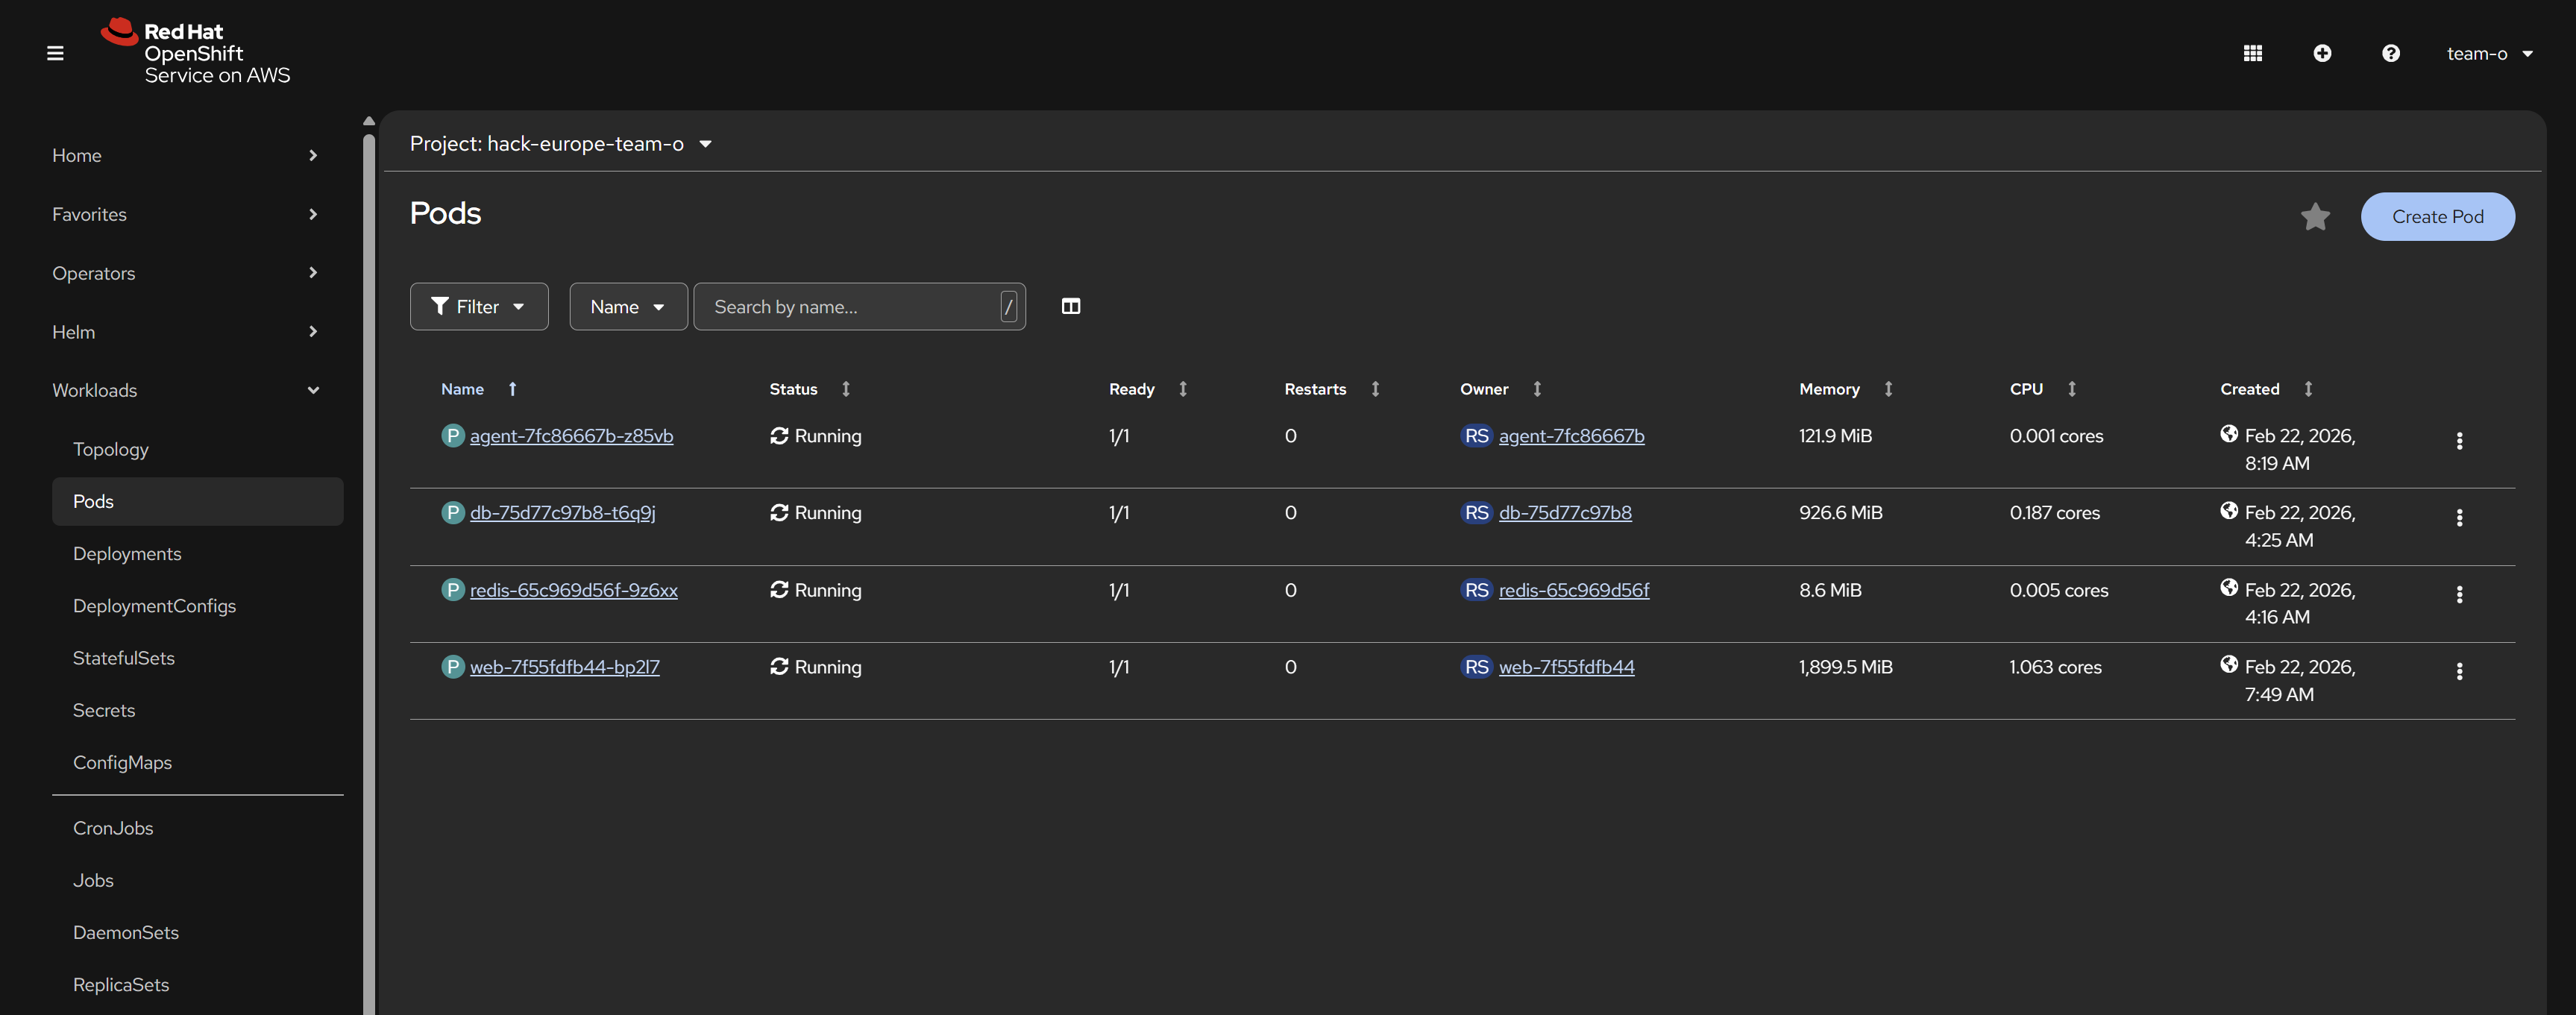Open the project selector dropdown
2576x1015 pixels.
pos(560,144)
